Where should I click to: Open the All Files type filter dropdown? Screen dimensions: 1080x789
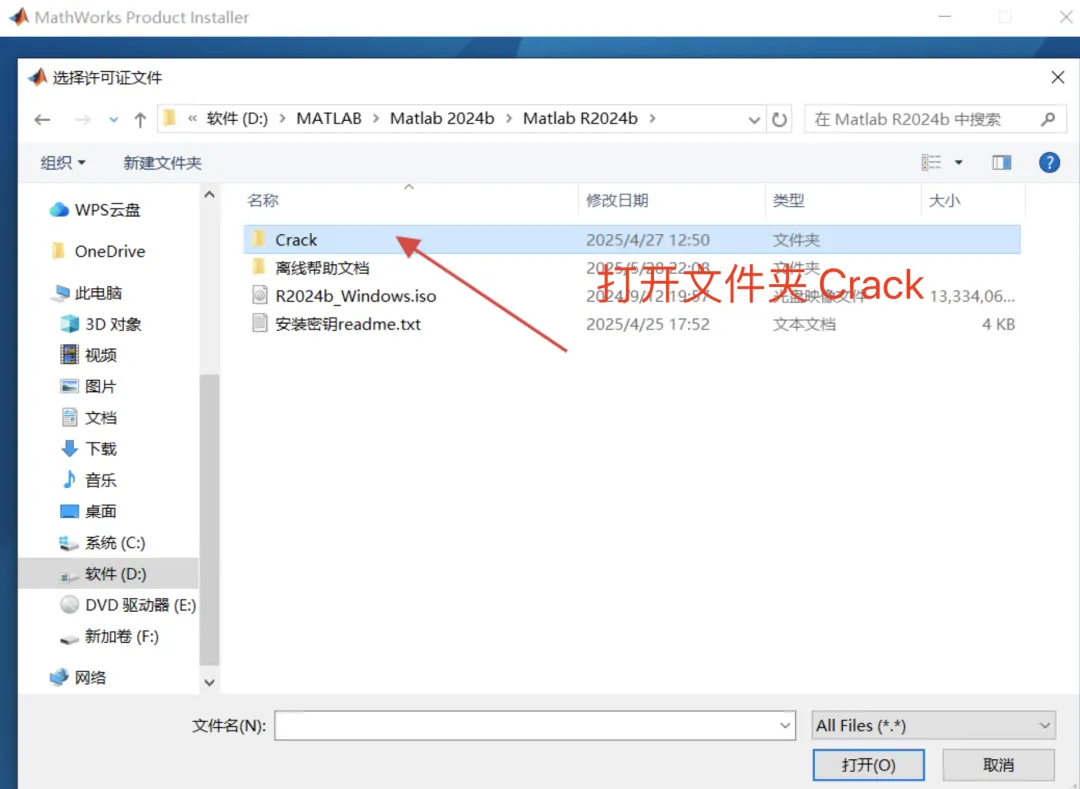(933, 726)
